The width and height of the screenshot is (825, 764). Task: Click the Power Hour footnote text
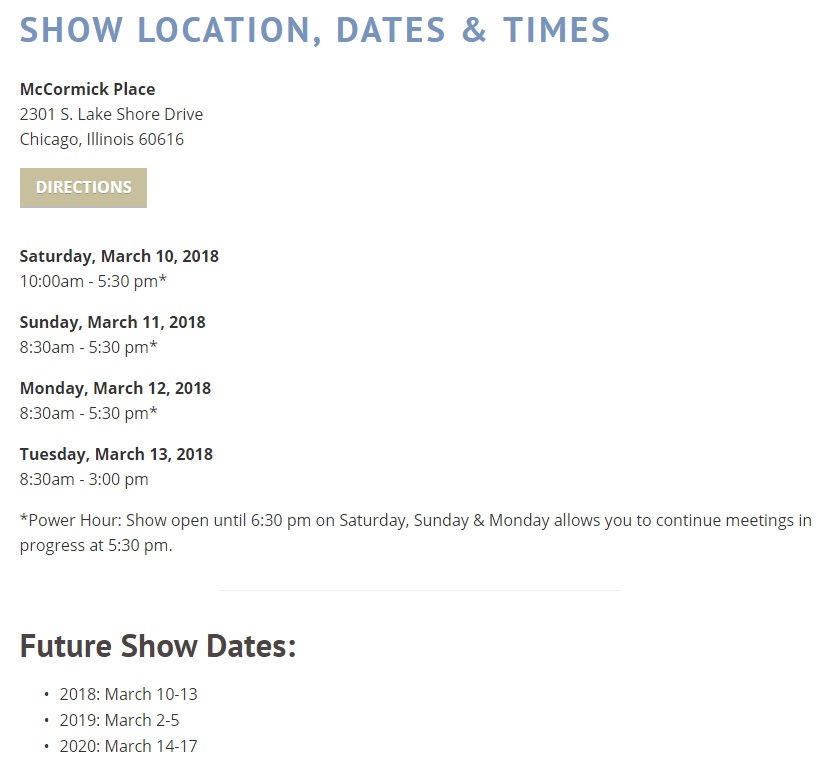point(416,520)
